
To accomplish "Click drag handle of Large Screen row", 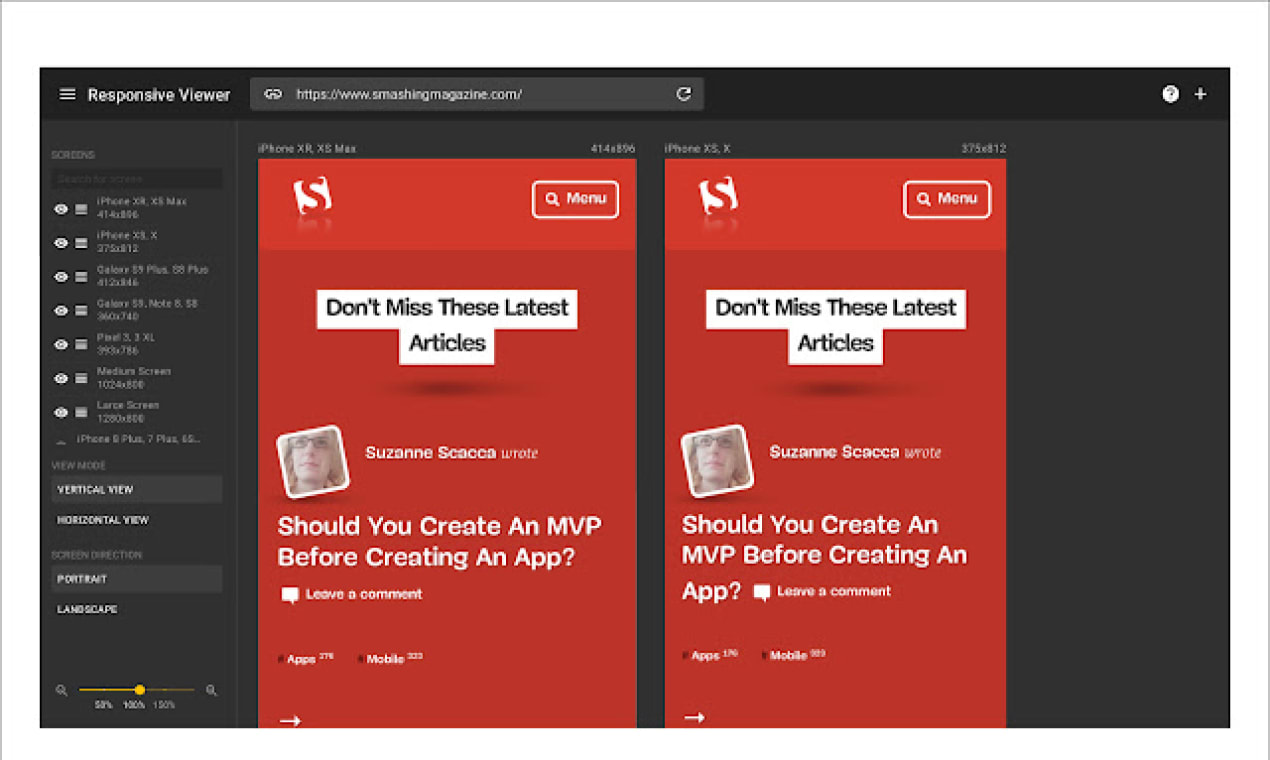I will 81,413.
